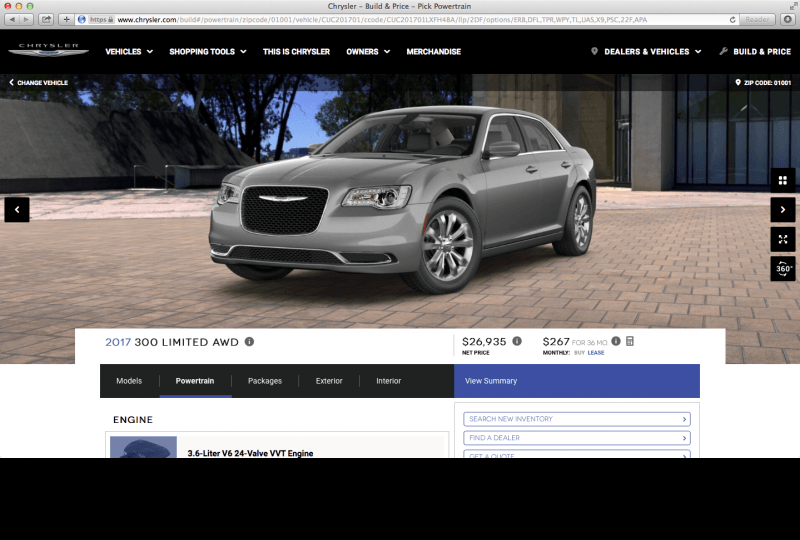This screenshot has width=800, height=540.
Task: Switch to the Interior tab
Action: tap(389, 381)
